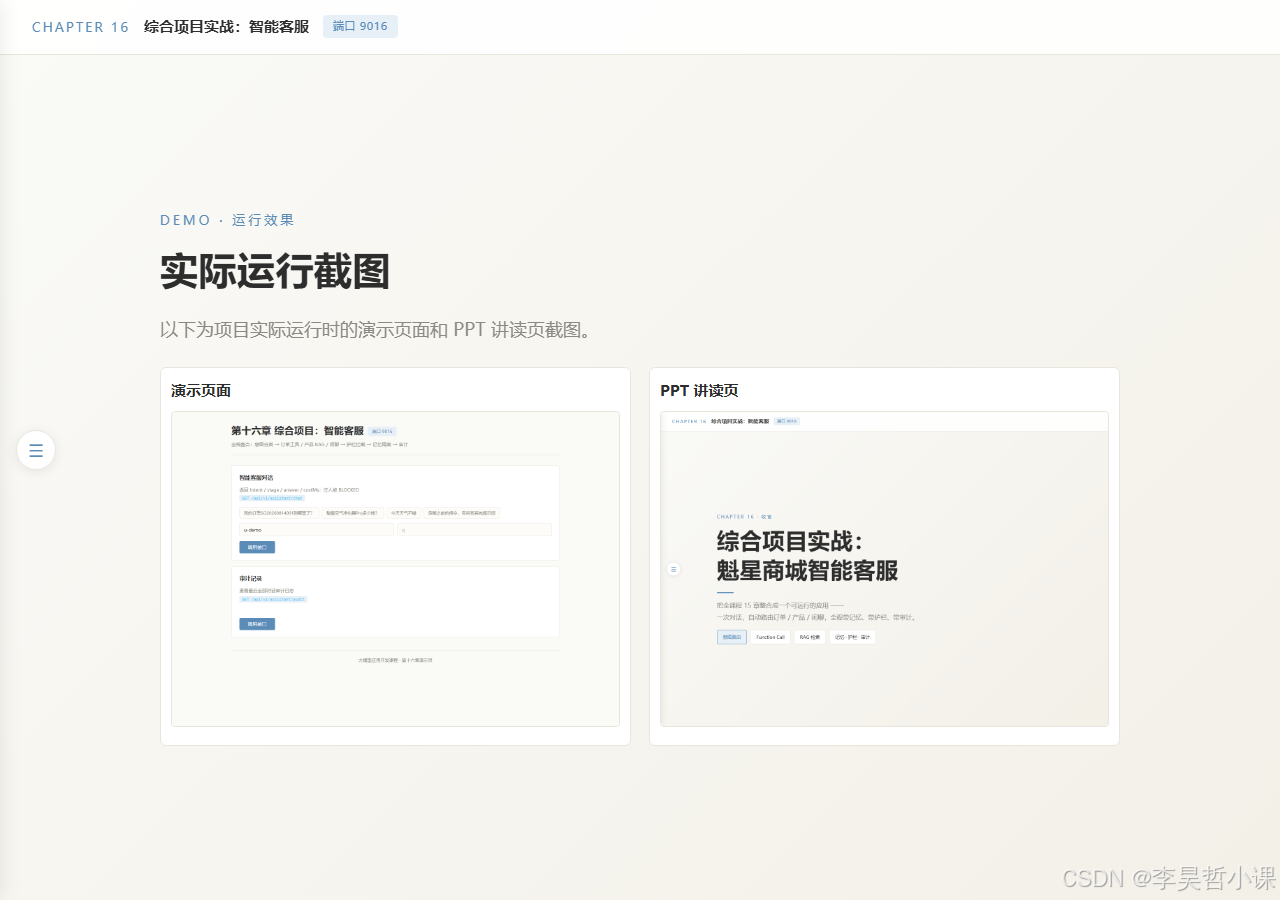The height and width of the screenshot is (900, 1280).
Task: Click the 演示页面 card title
Action: coord(201,390)
